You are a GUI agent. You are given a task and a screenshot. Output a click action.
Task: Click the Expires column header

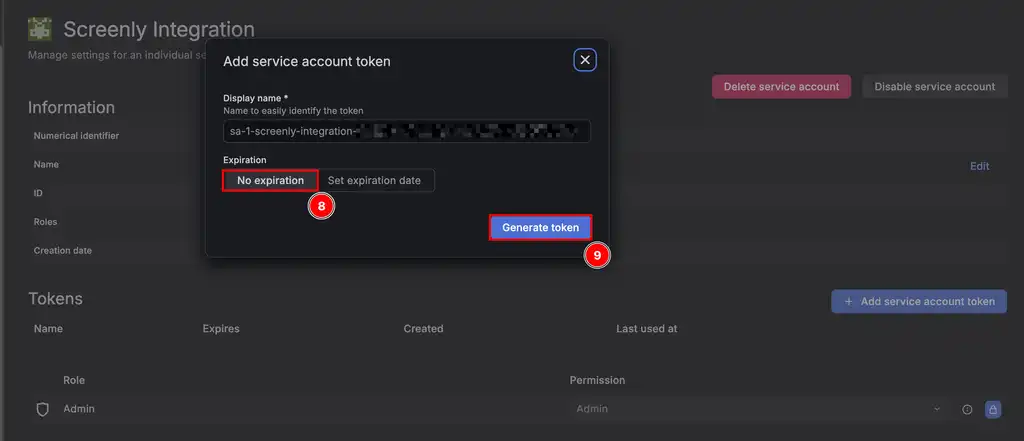pyautogui.click(x=221, y=329)
